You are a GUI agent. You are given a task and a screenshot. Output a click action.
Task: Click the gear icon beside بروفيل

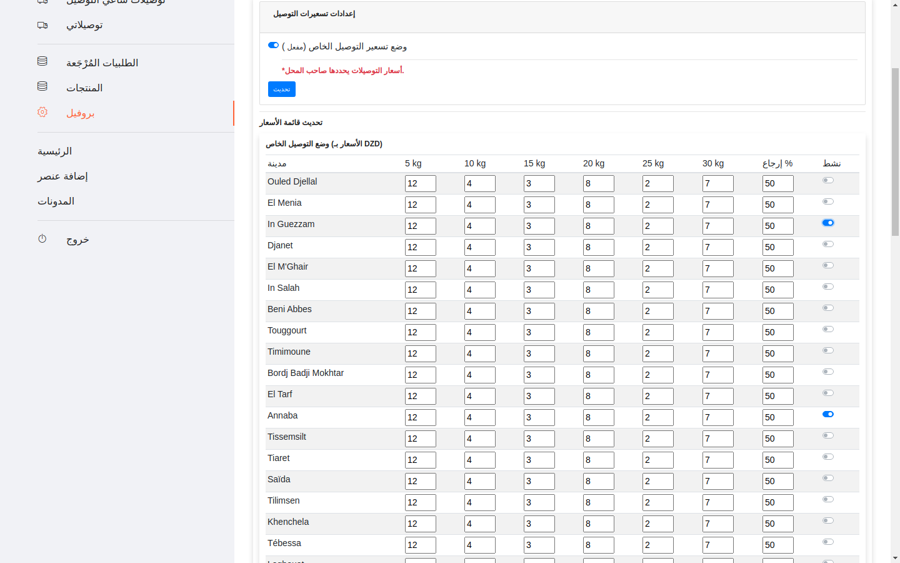(x=42, y=113)
